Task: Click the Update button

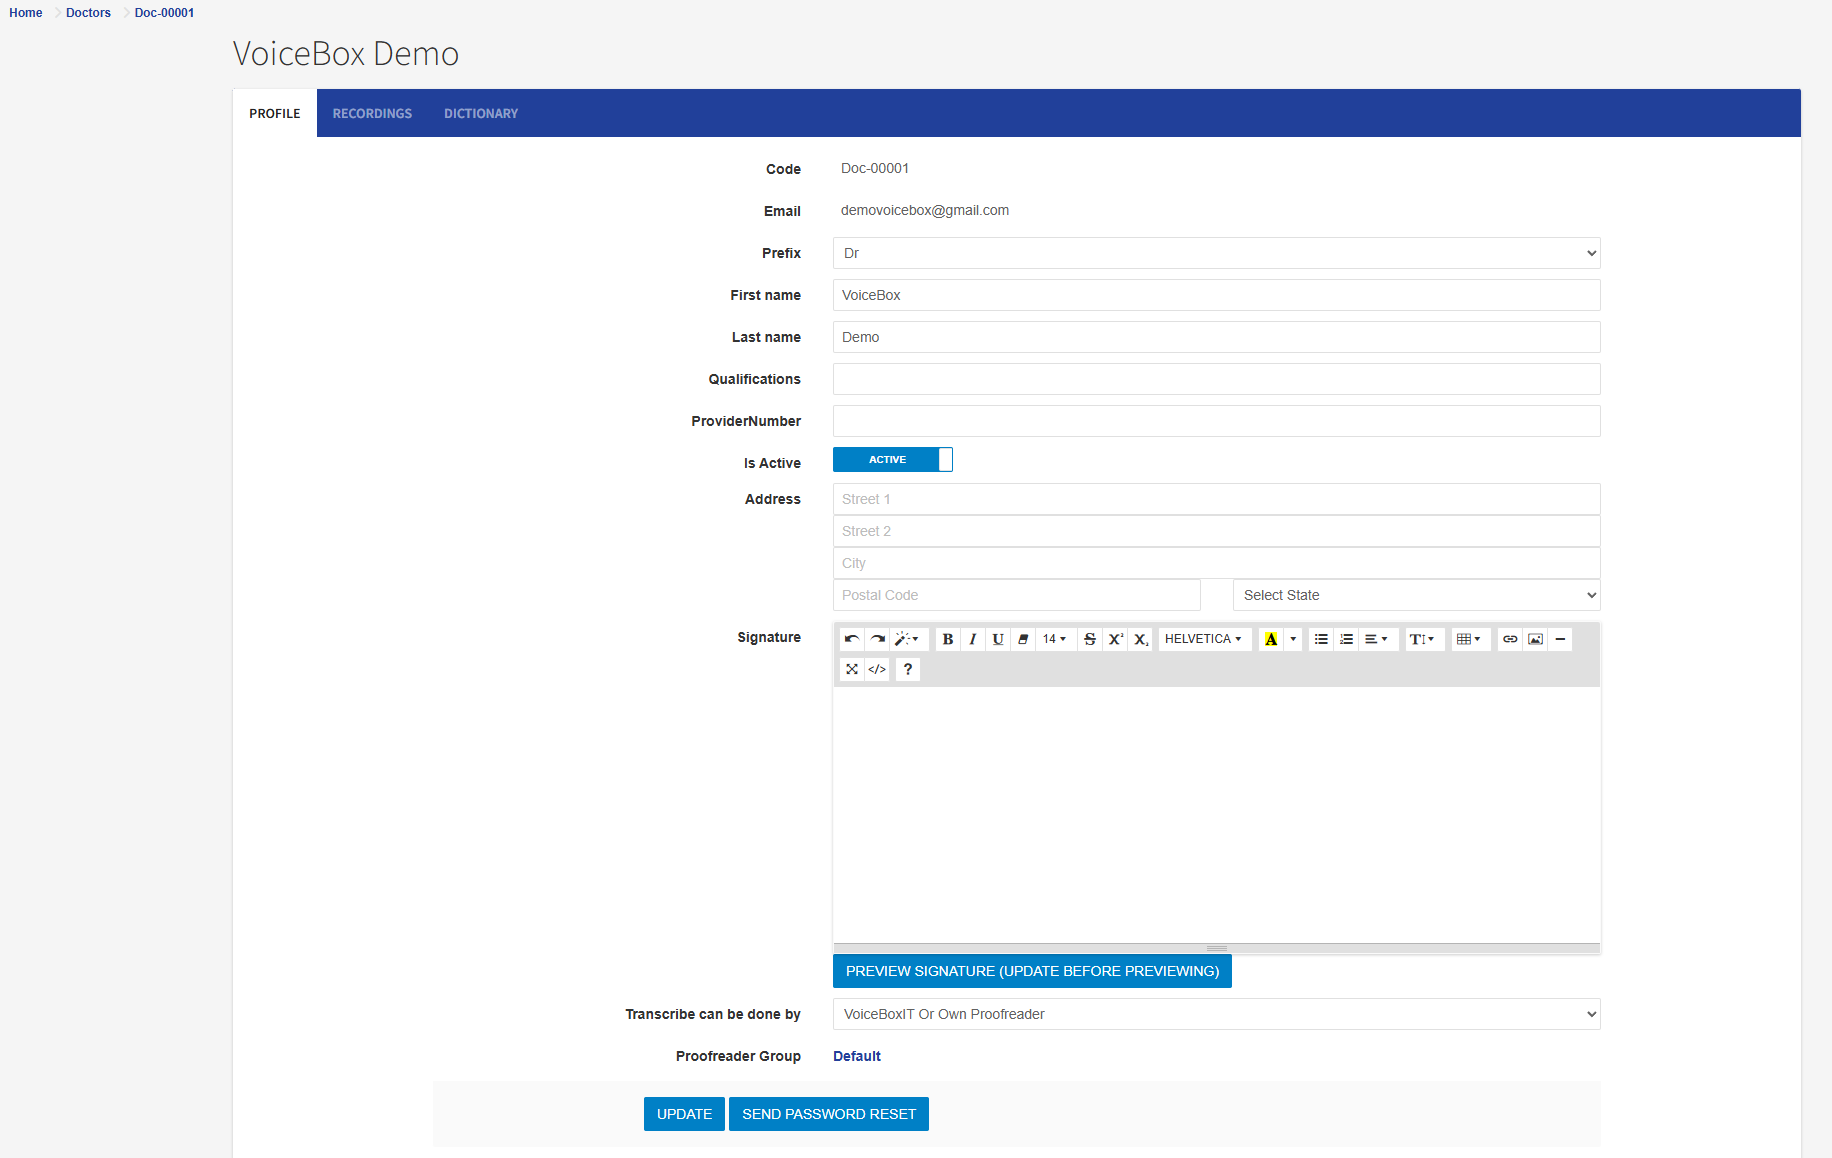Action: pos(684,1114)
